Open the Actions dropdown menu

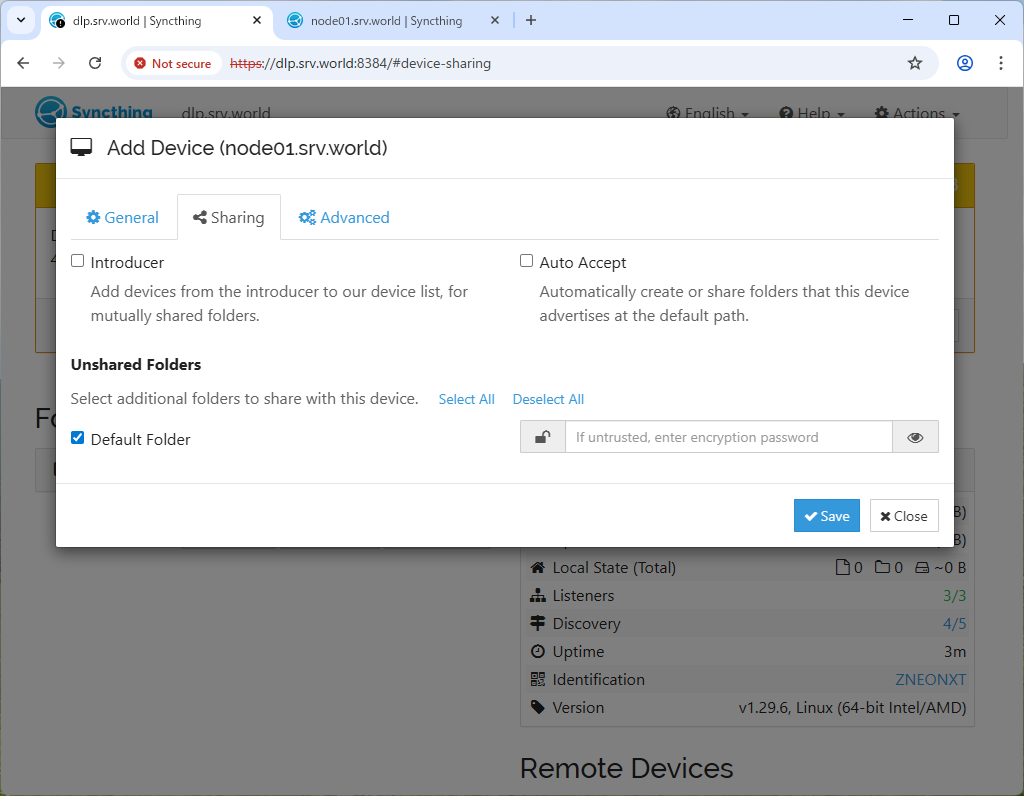click(x=917, y=114)
